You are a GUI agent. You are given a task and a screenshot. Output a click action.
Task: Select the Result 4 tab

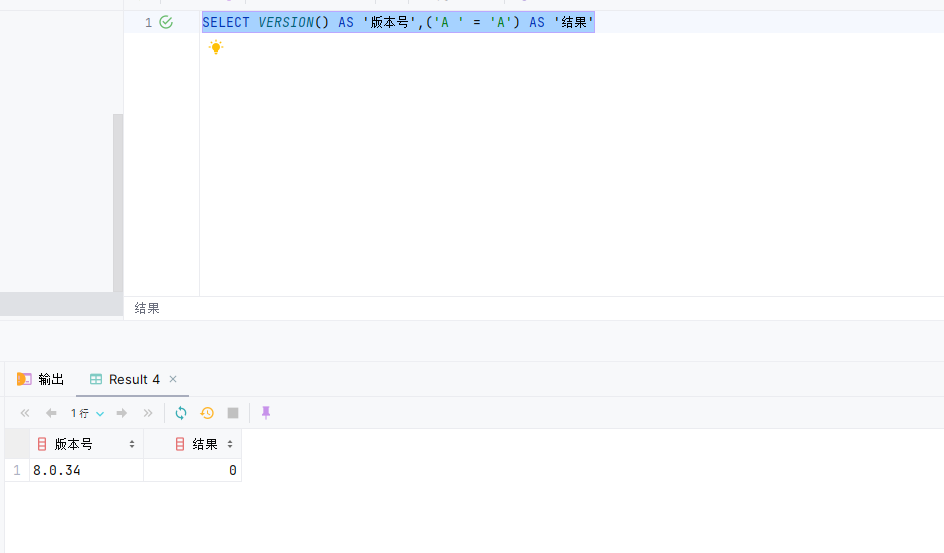[x=125, y=379]
